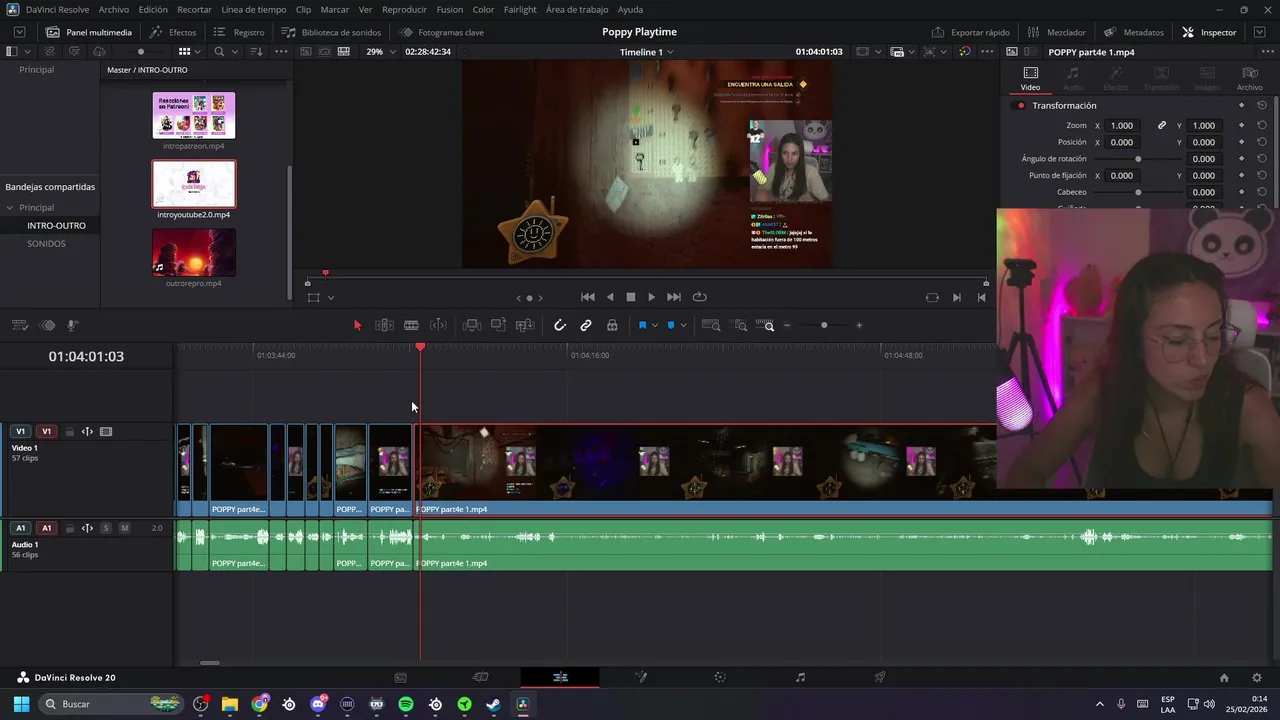The image size is (1280, 720).
Task: Open the voiceover microphone tool
Action: point(73,325)
